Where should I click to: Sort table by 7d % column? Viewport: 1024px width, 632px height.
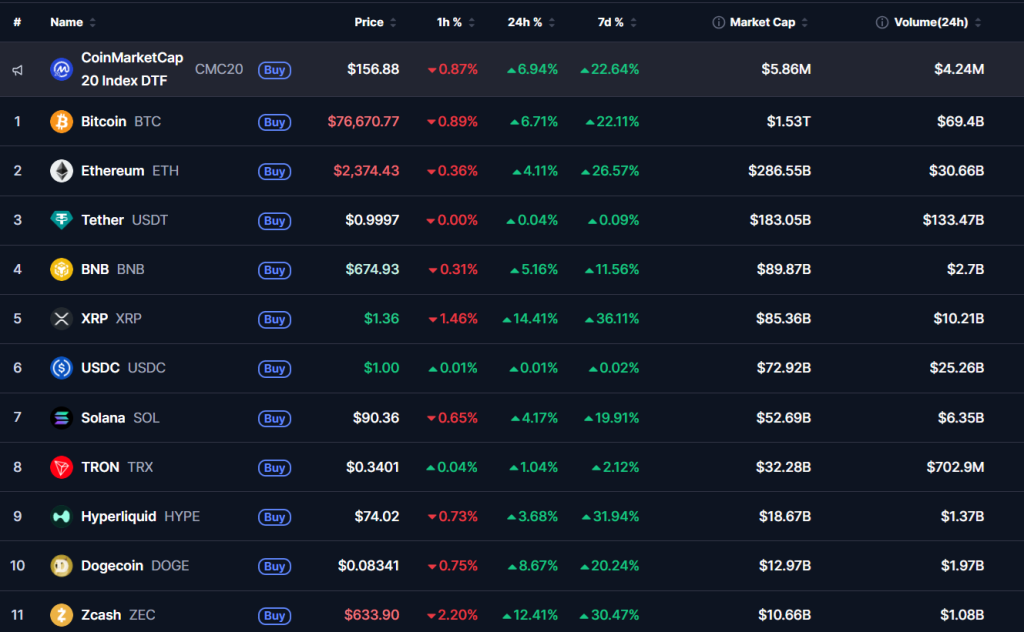click(616, 22)
